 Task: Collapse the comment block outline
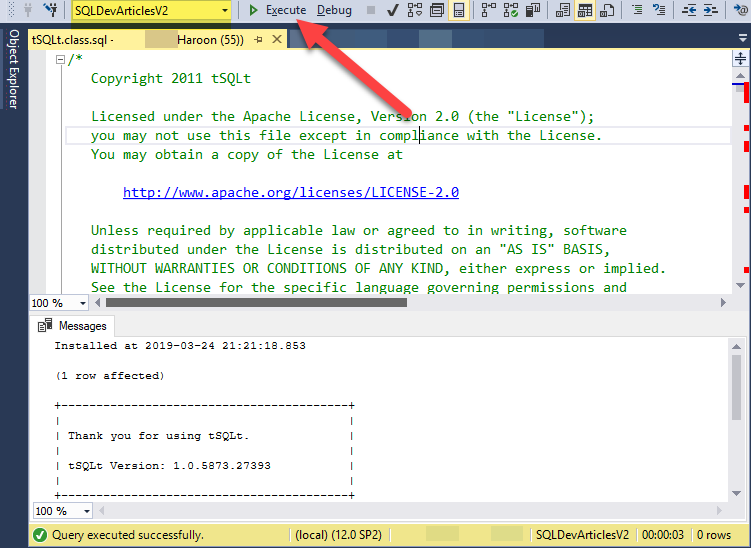(60, 59)
